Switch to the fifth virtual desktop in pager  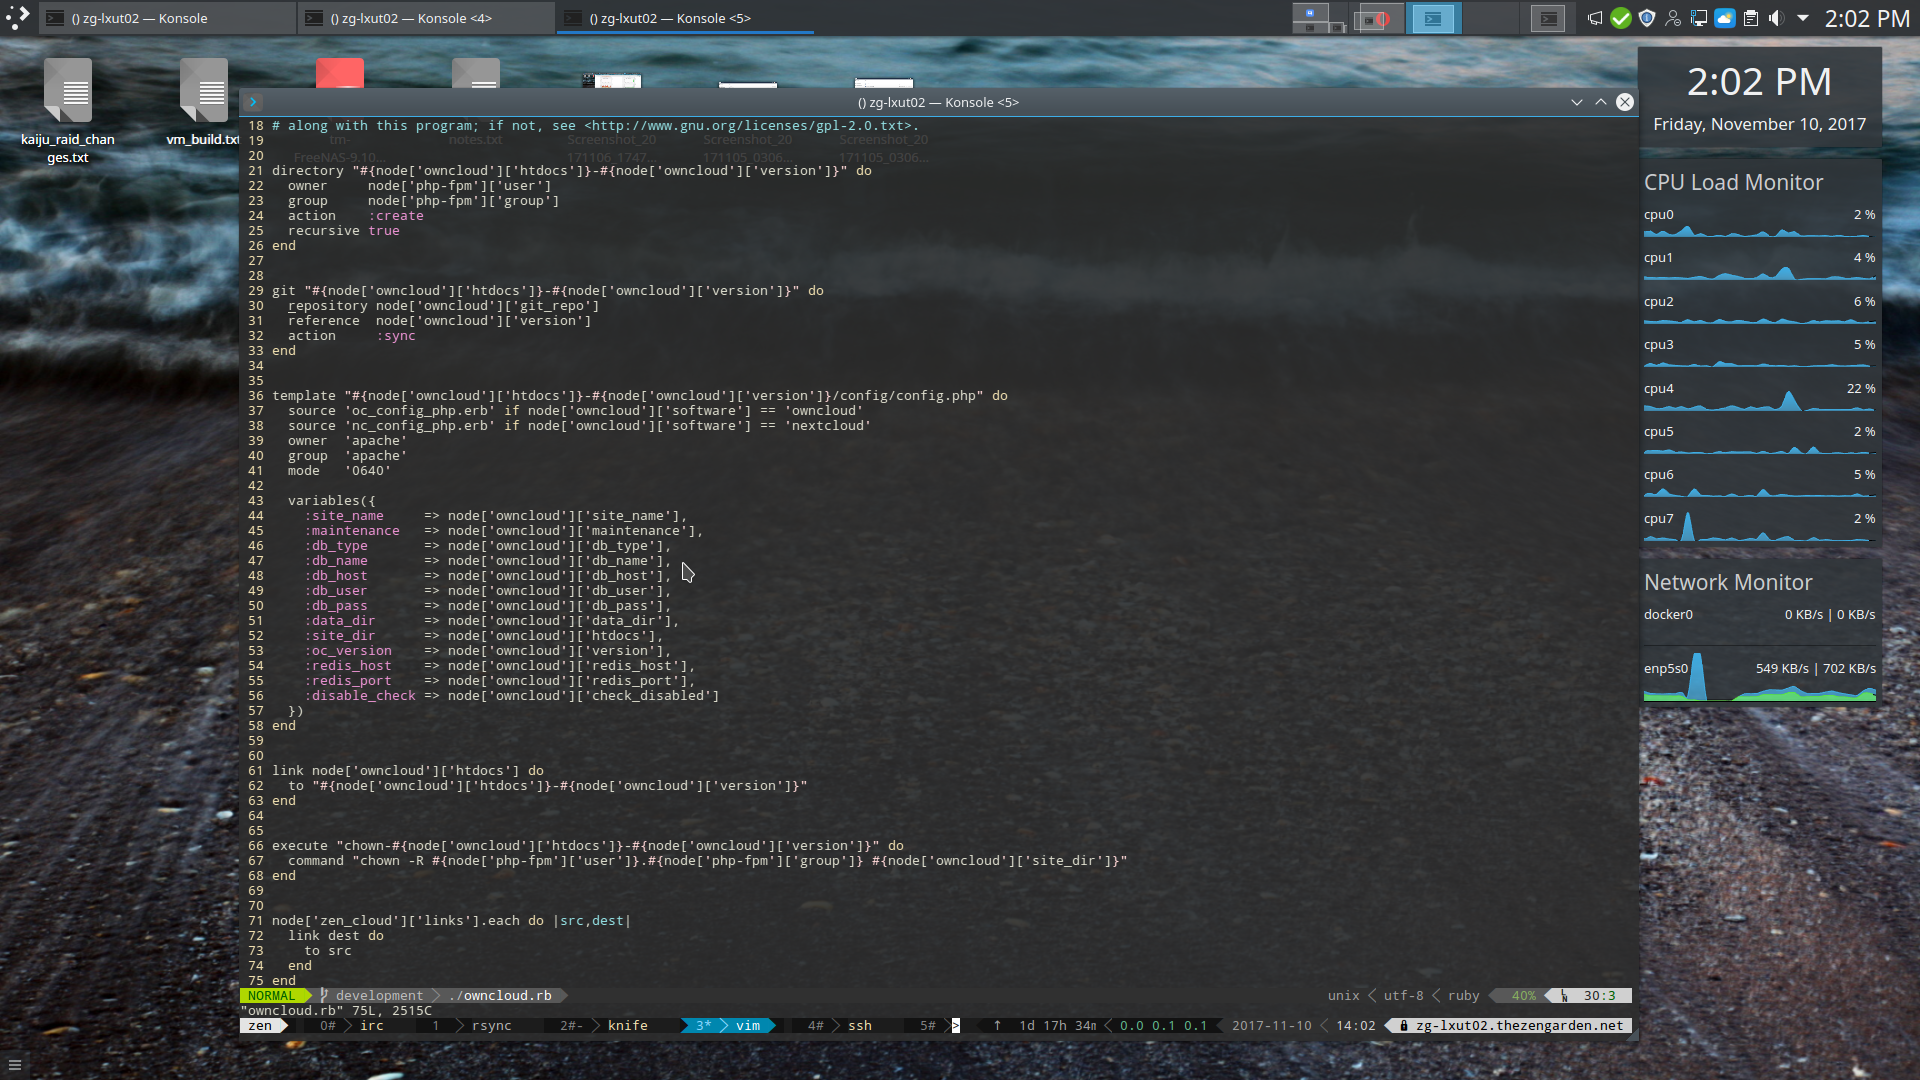1548,18
